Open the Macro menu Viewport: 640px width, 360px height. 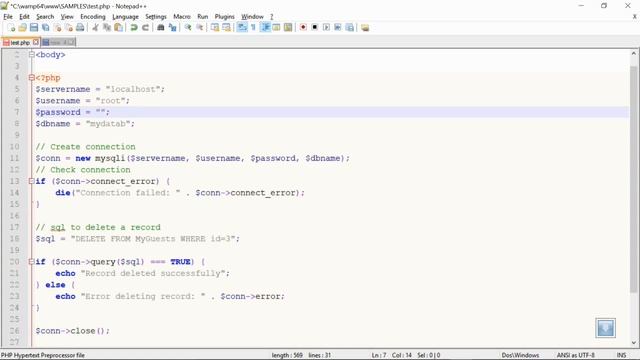pyautogui.click(x=182, y=17)
